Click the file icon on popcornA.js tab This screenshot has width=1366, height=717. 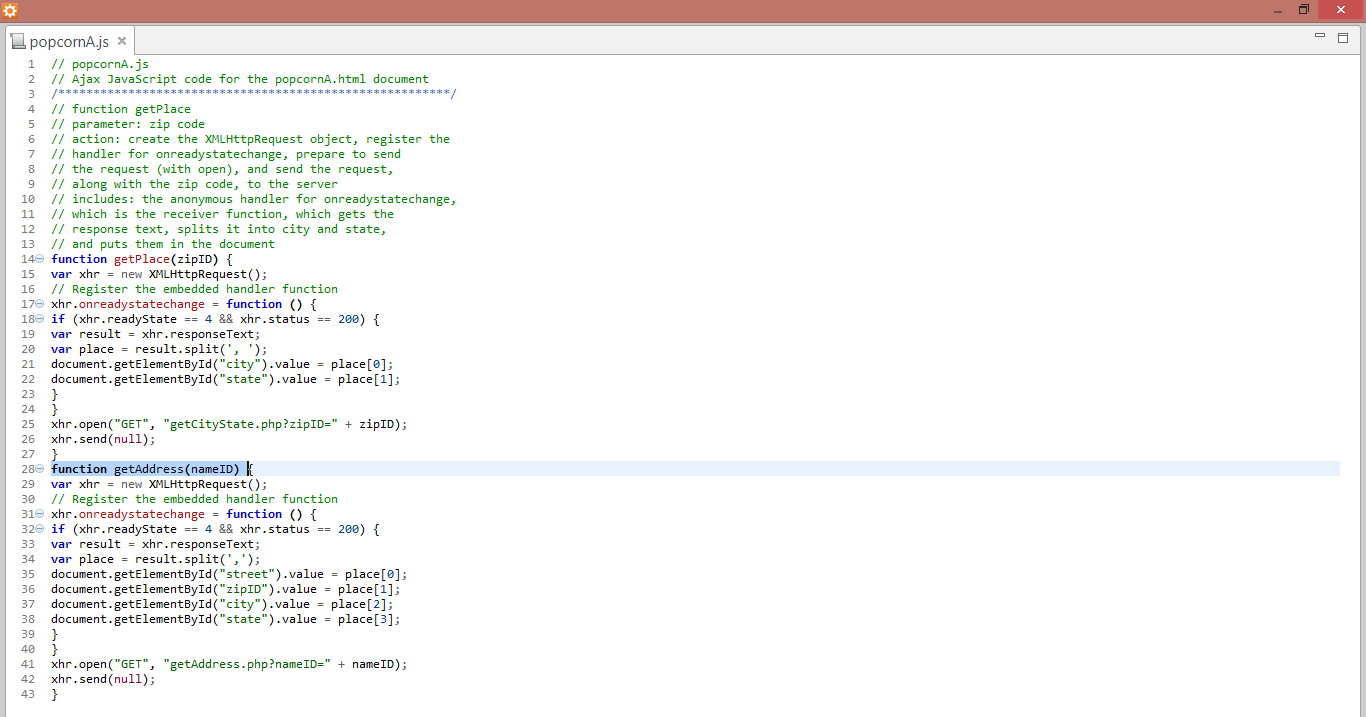[x=18, y=42]
